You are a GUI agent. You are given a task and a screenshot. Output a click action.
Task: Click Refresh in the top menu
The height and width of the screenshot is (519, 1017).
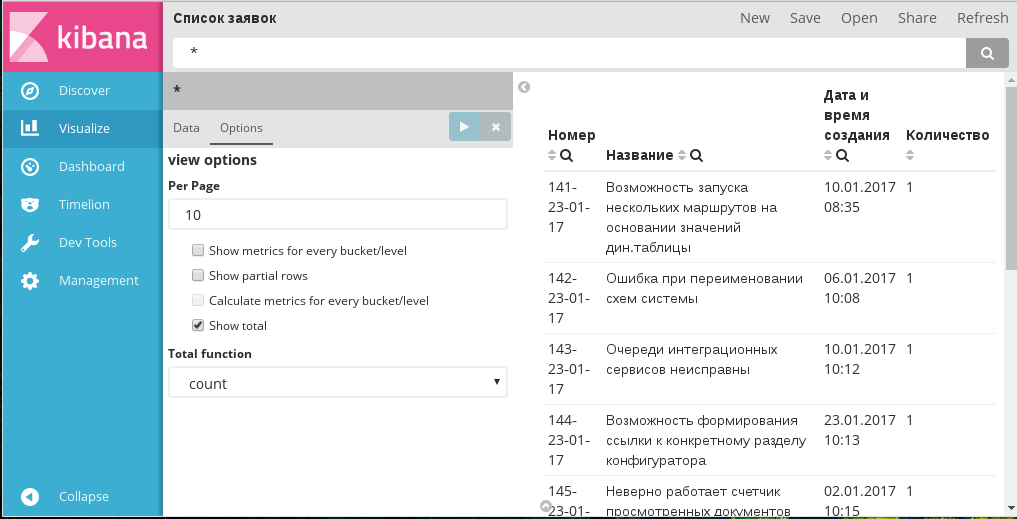pyautogui.click(x=983, y=18)
